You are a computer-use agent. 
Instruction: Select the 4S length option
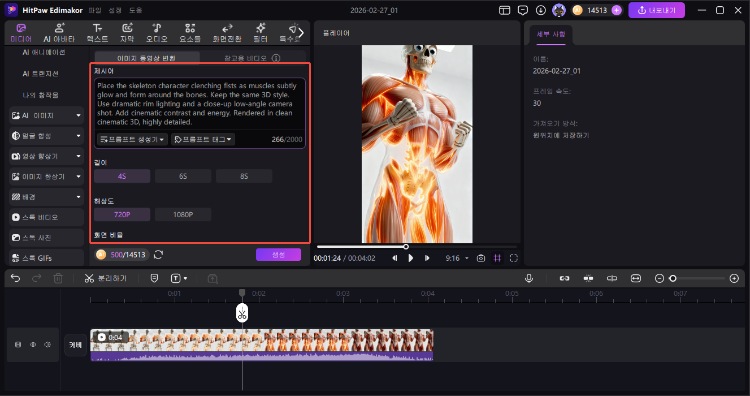pyautogui.click(x=122, y=176)
